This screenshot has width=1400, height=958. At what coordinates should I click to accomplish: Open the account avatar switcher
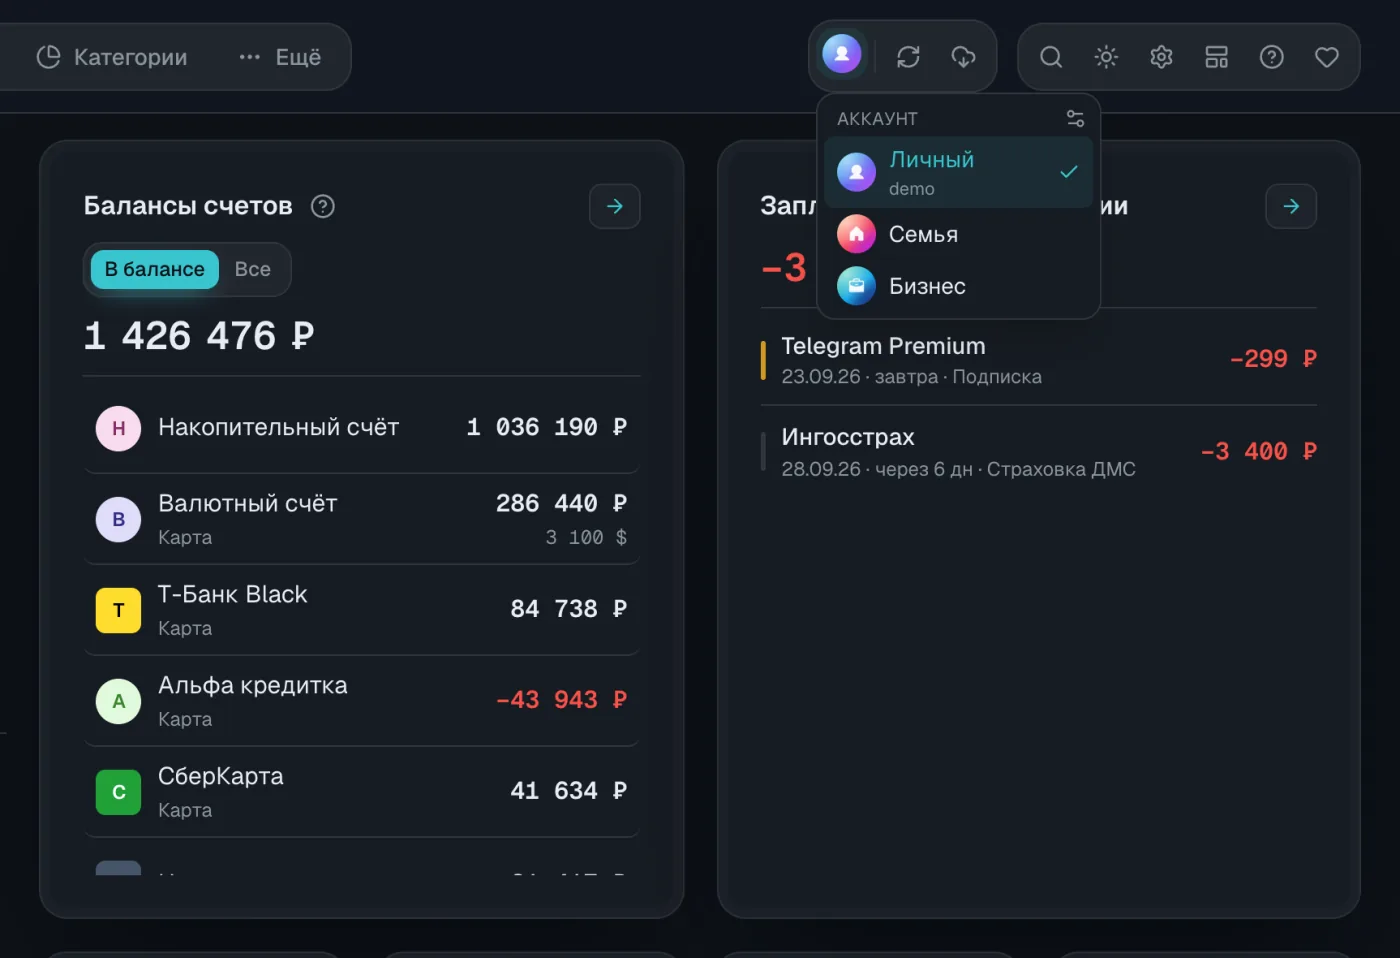[x=842, y=54]
